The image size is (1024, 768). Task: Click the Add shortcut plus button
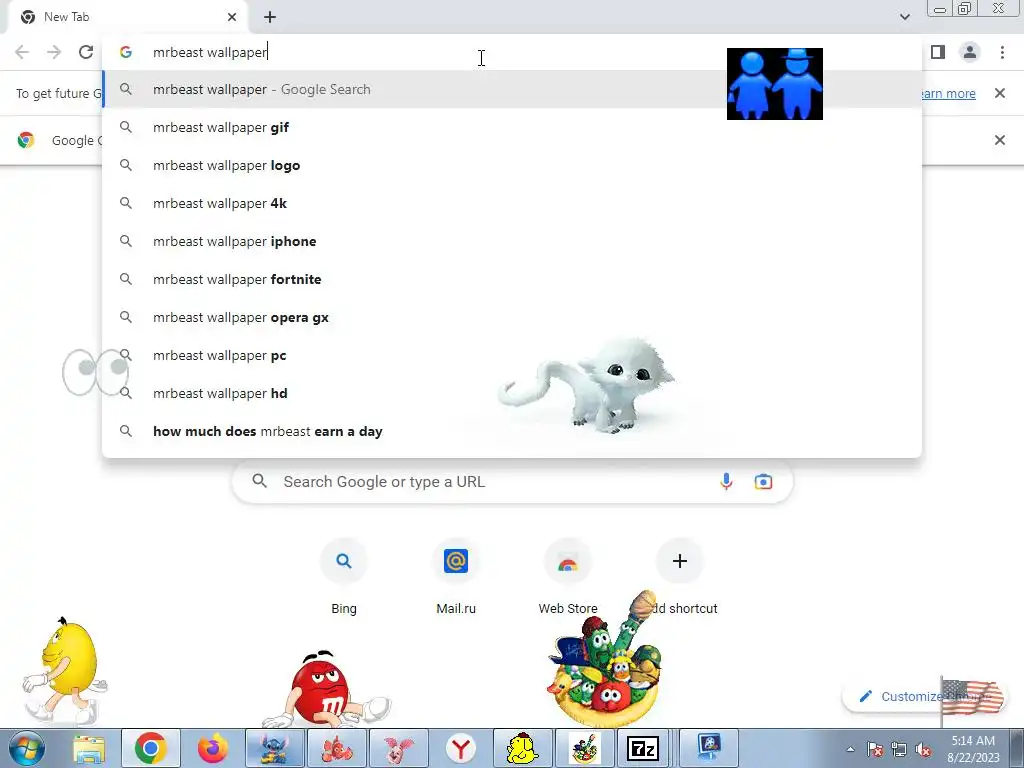pos(680,561)
